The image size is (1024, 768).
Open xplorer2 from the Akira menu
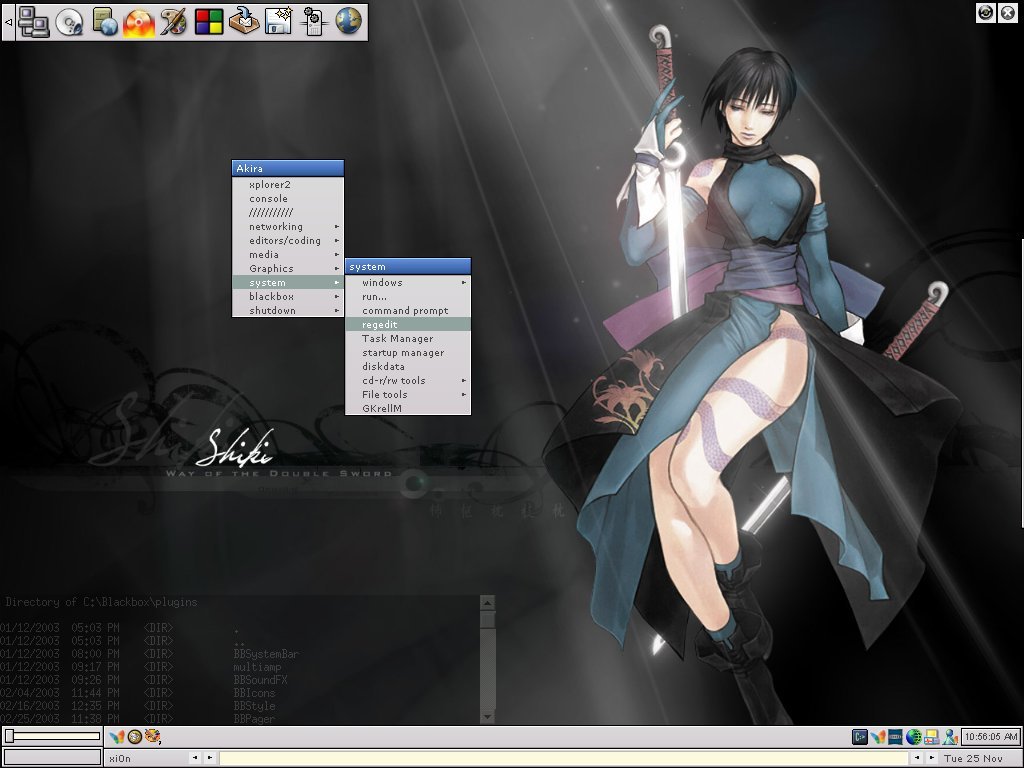pyautogui.click(x=288, y=185)
